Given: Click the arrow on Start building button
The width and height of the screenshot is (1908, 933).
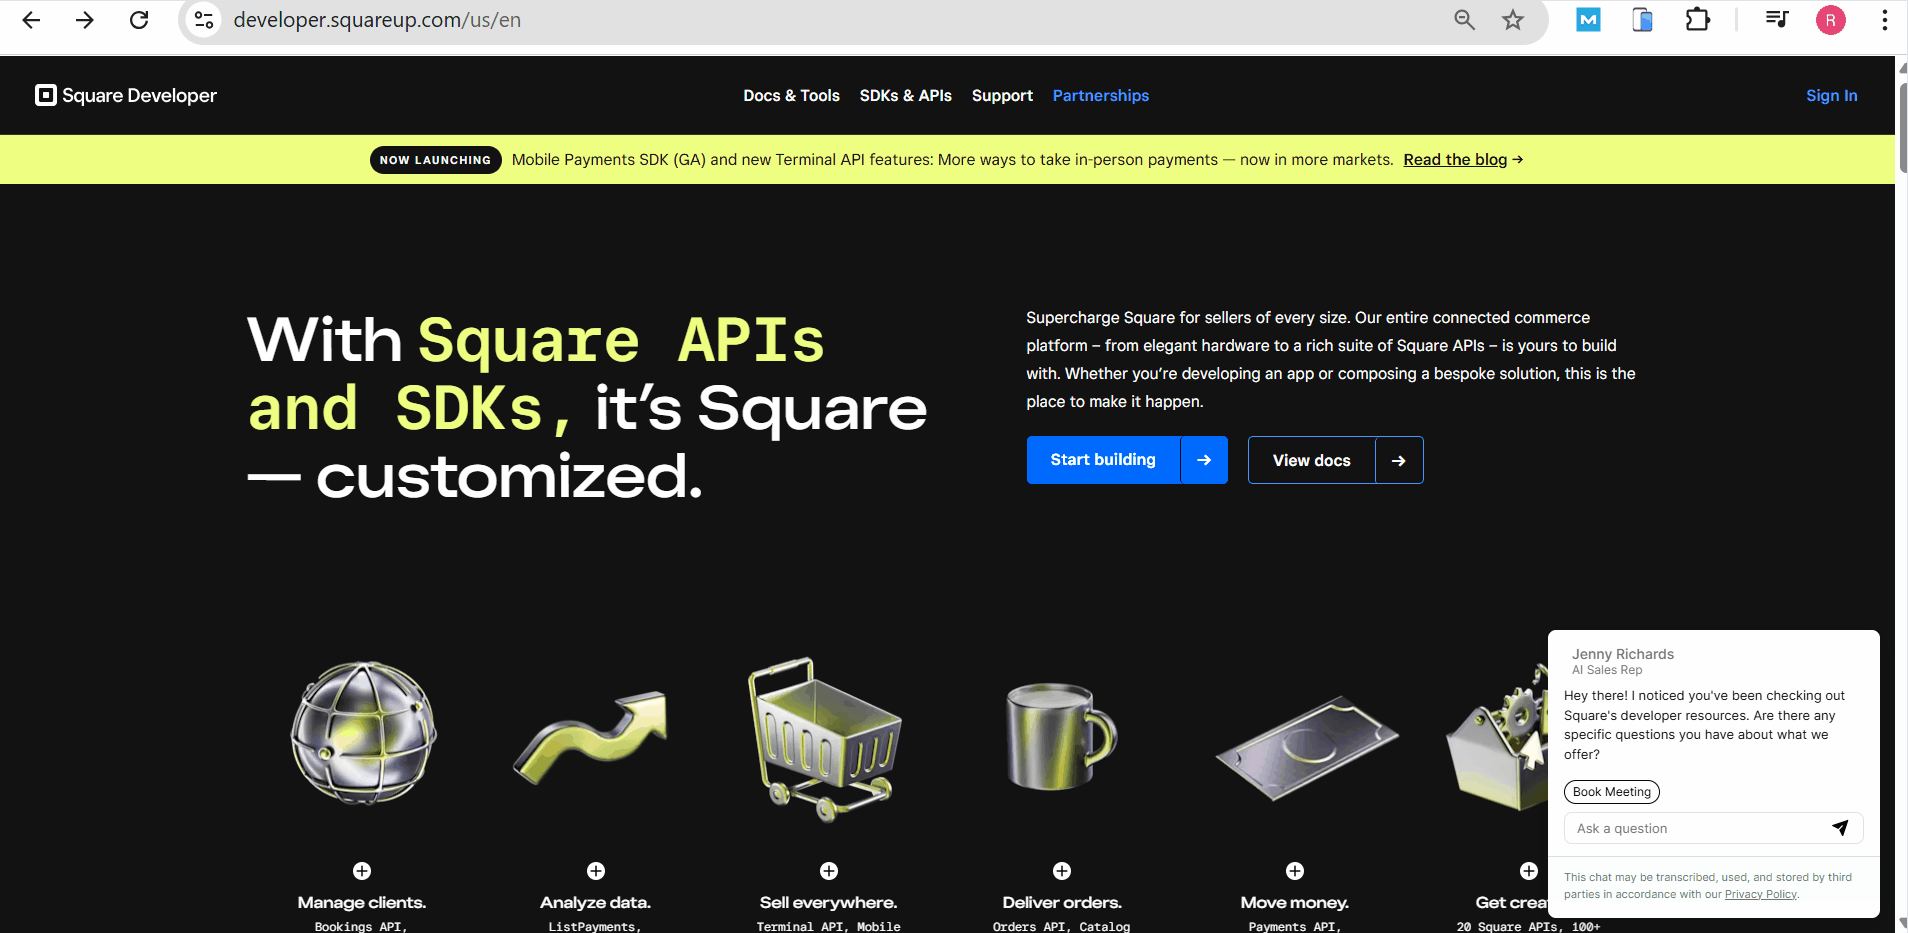Looking at the screenshot, I should (1204, 460).
